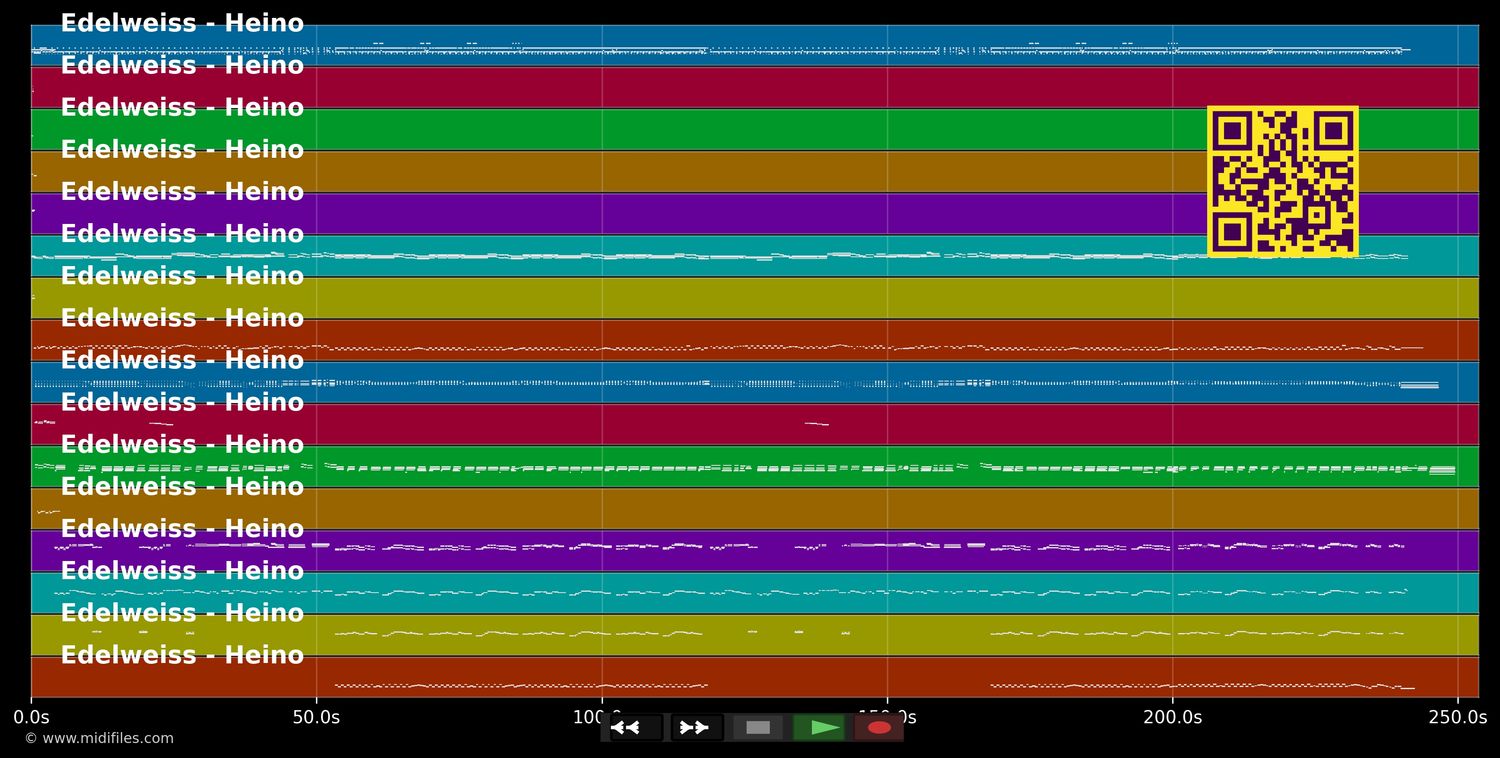This screenshot has width=1500, height=758.
Task: Click the www.midifiles.com copyright text
Action: [x=99, y=738]
